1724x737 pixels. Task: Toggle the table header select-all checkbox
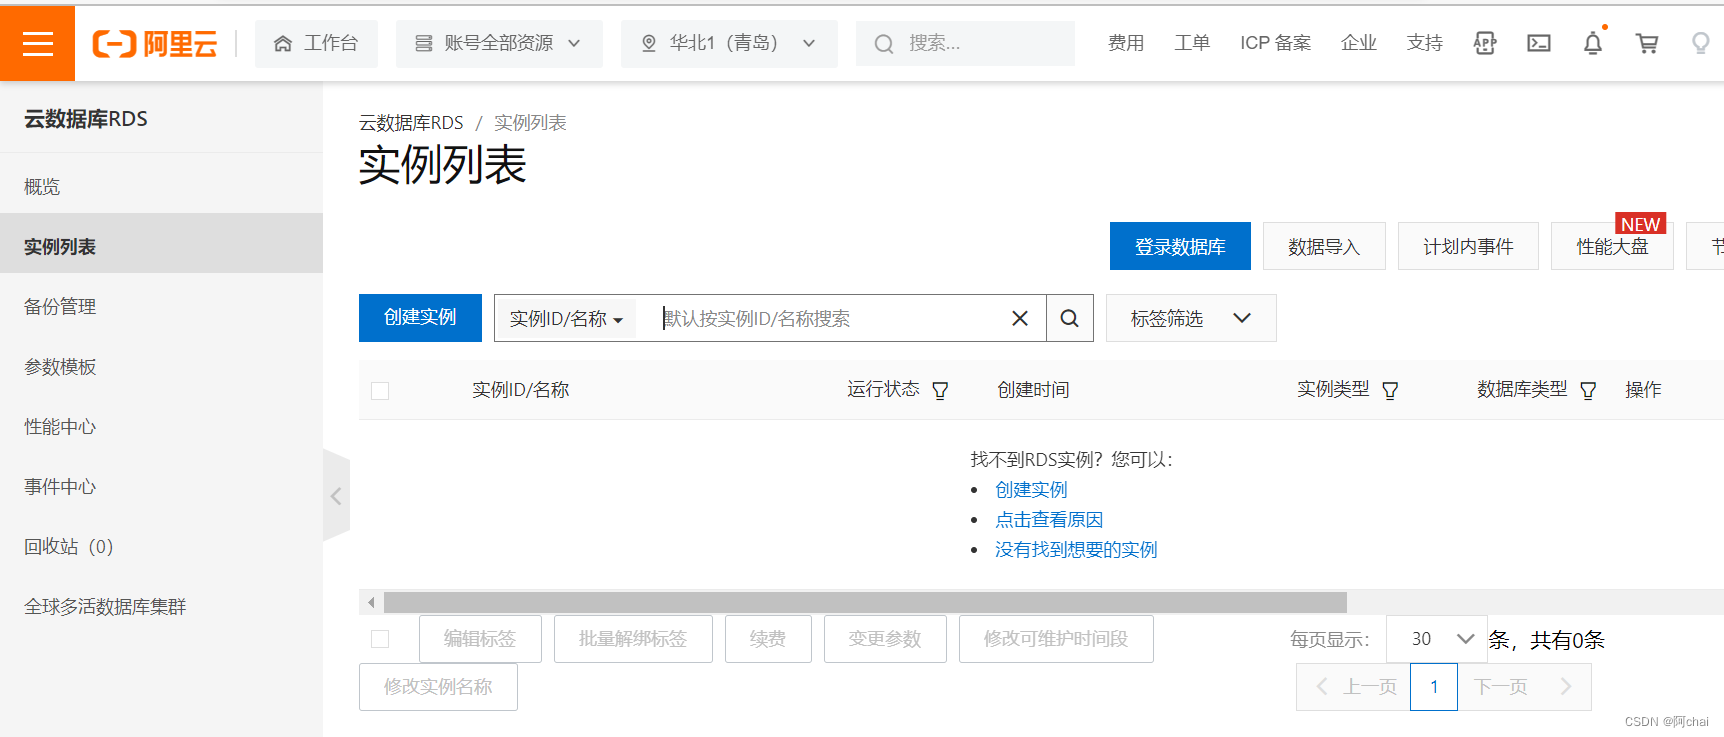pyautogui.click(x=380, y=391)
